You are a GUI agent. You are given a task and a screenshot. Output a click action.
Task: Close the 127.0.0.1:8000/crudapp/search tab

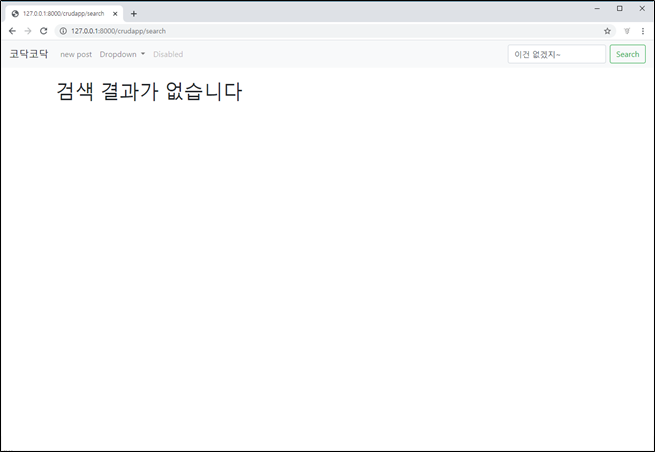pos(115,14)
